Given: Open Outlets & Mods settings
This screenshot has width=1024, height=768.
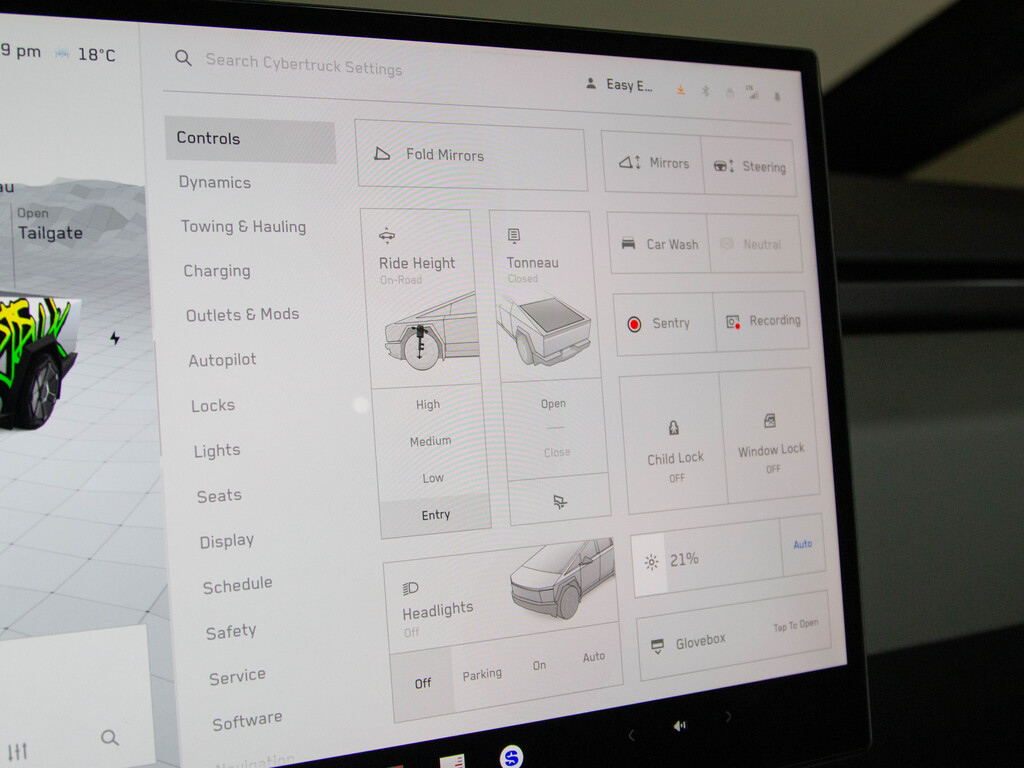Looking at the screenshot, I should (x=242, y=315).
